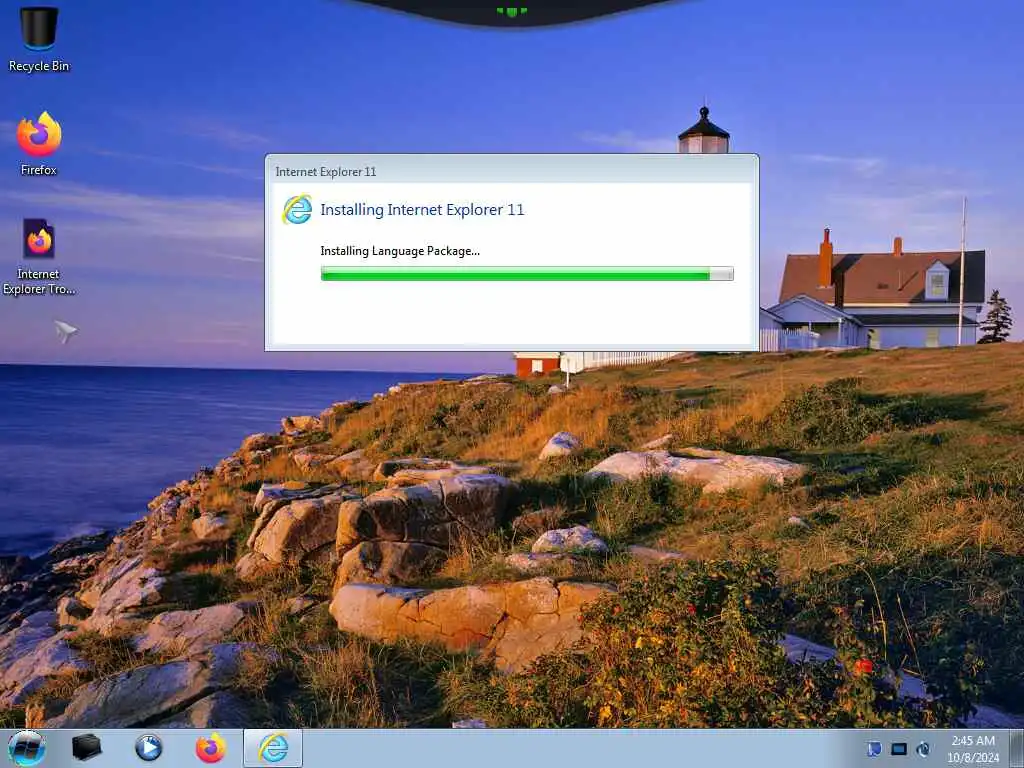The image size is (1024, 768).
Task: Open the black box app pinned on the taskbar
Action: coord(86,748)
